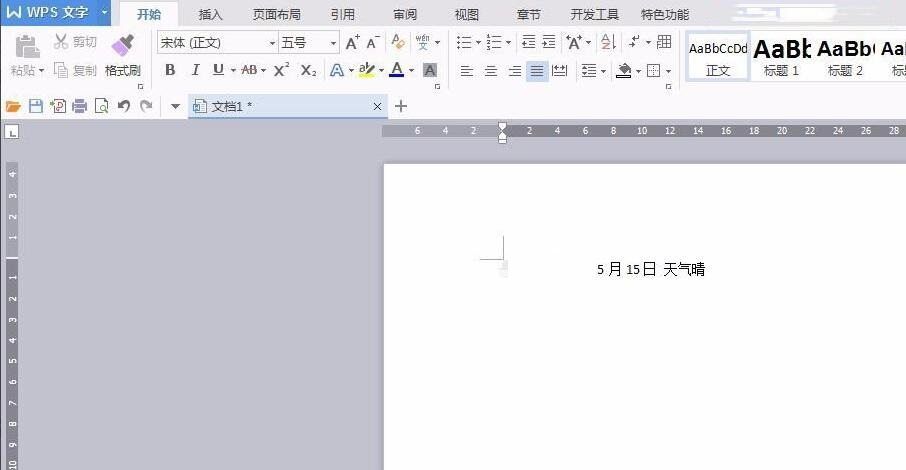Apply the 标题 1 heading style
Viewport: 906px width, 470px height.
tap(781, 56)
